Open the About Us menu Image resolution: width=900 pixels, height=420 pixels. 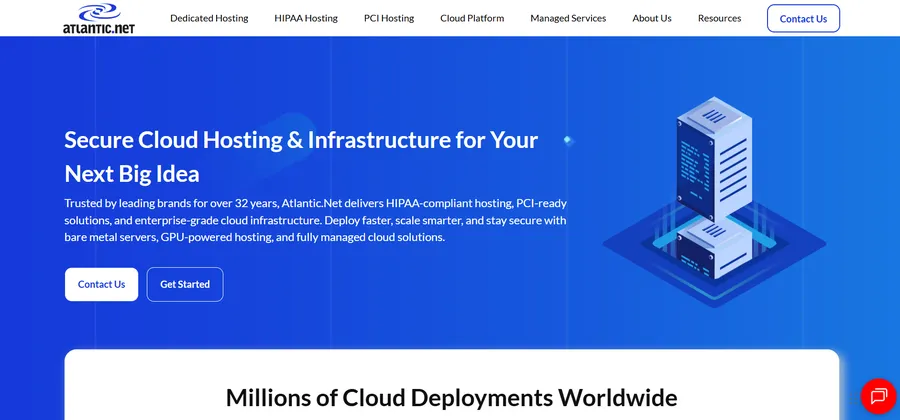coord(651,18)
